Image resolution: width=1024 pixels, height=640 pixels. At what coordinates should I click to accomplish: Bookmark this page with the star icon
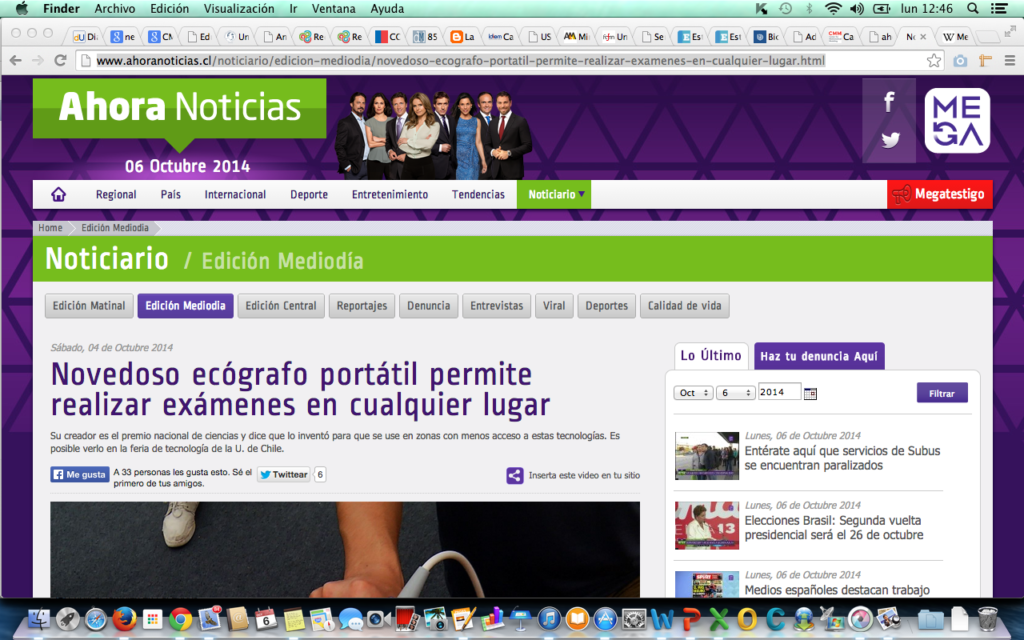pyautogui.click(x=934, y=61)
